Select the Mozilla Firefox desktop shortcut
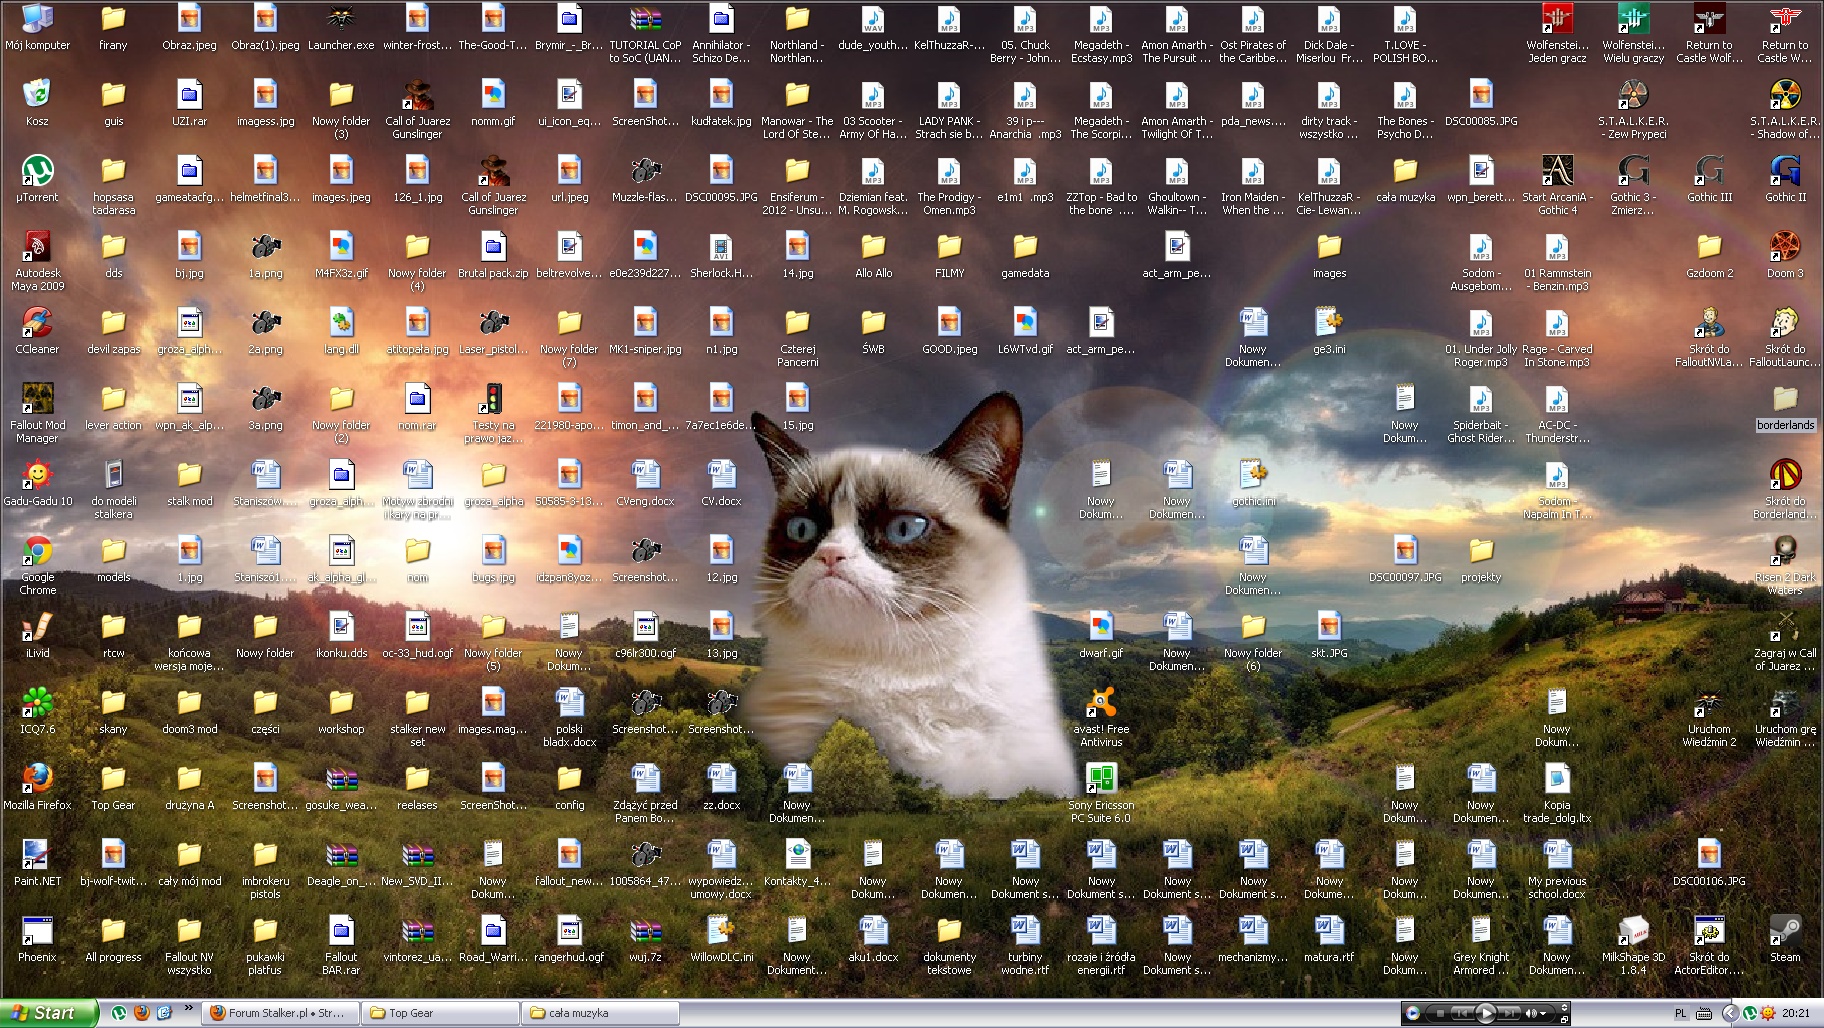The height and width of the screenshot is (1028, 1824). click(x=37, y=787)
